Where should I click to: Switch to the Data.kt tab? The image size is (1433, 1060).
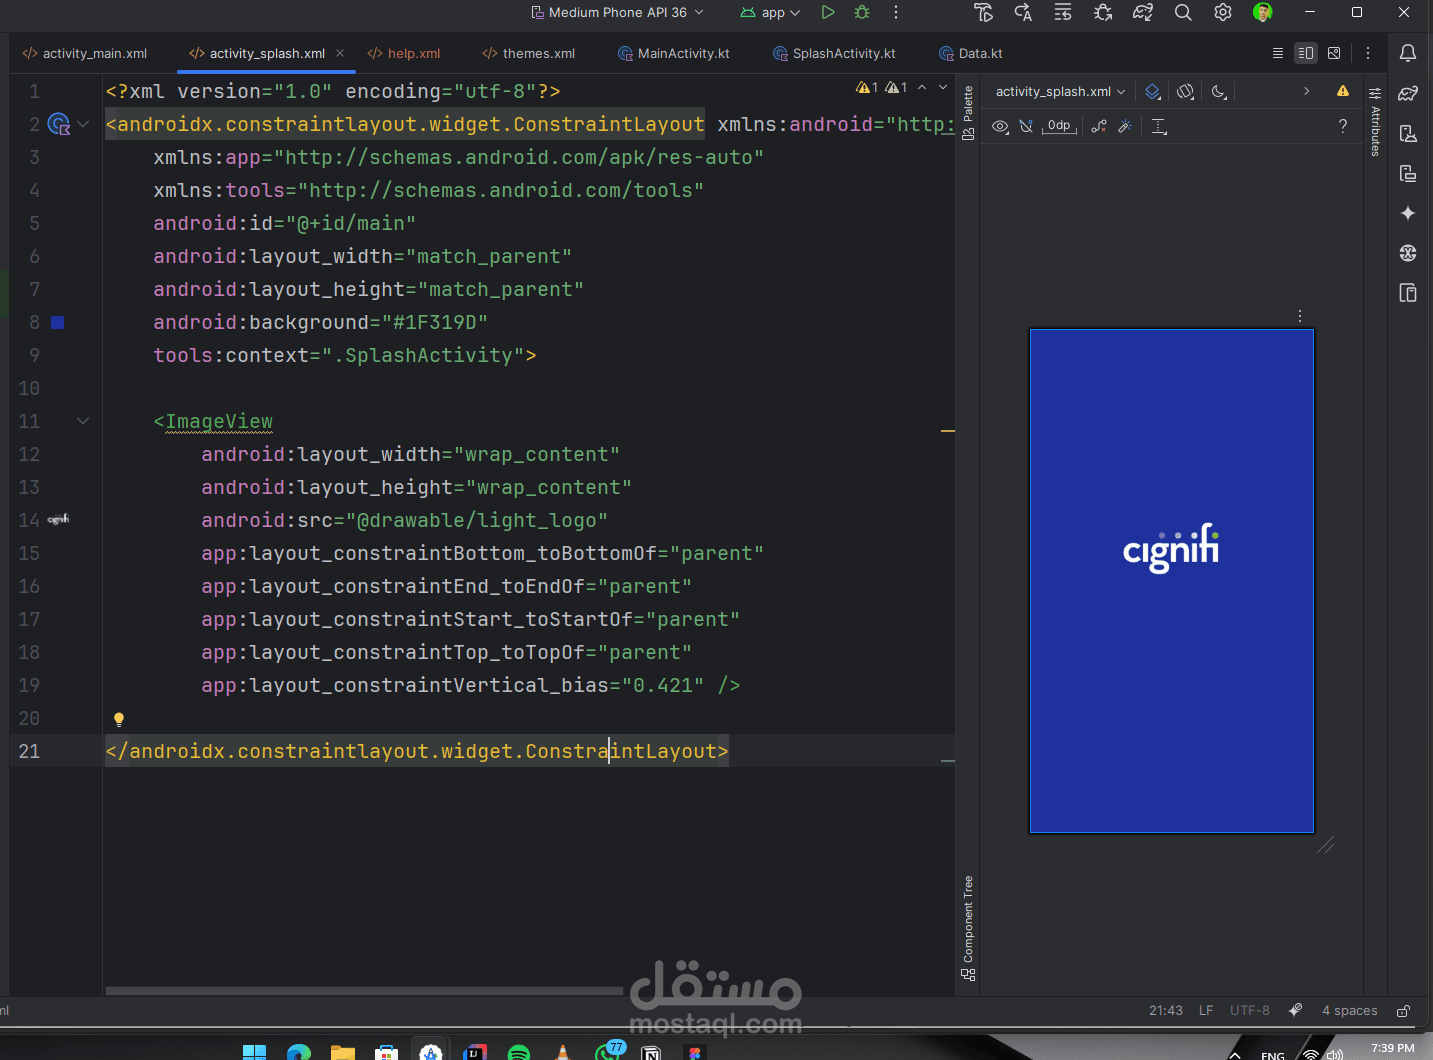pos(971,53)
